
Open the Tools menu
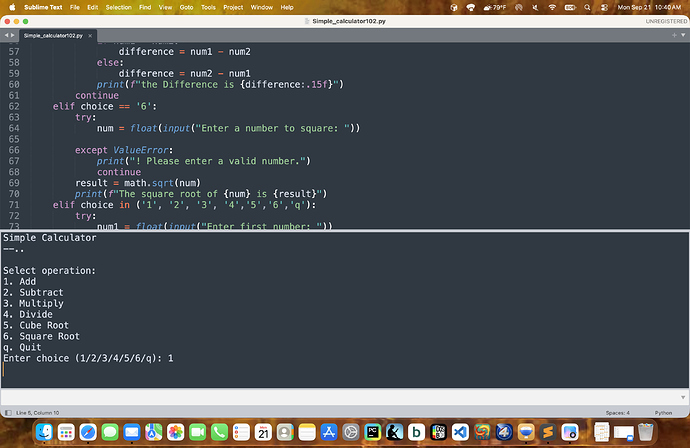(208, 7)
